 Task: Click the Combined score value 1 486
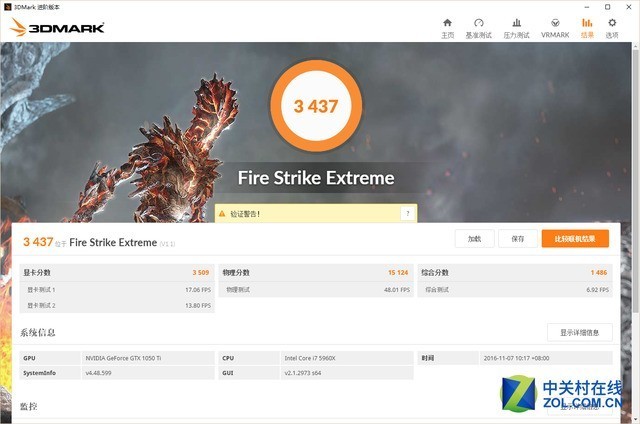pos(599,272)
